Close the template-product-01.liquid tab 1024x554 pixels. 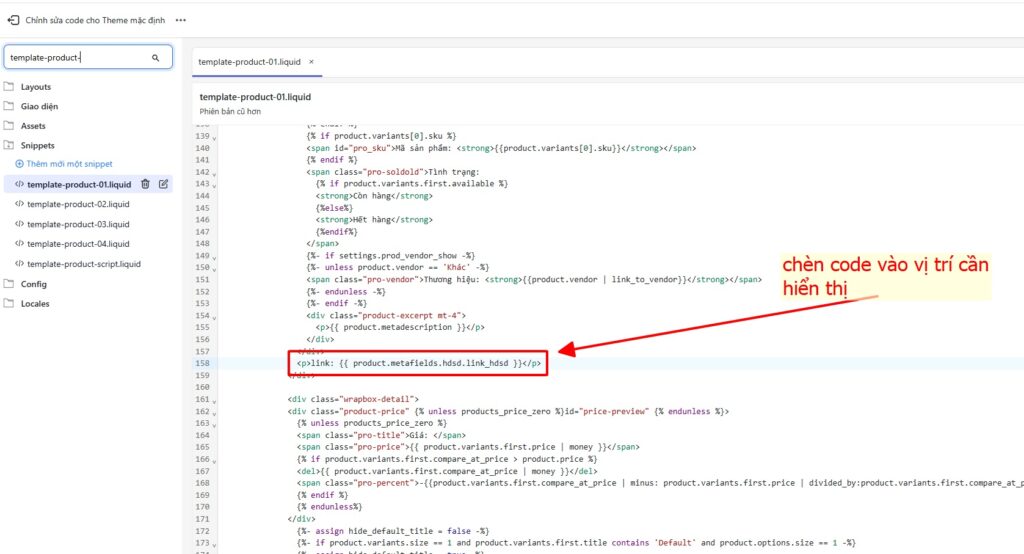310,62
